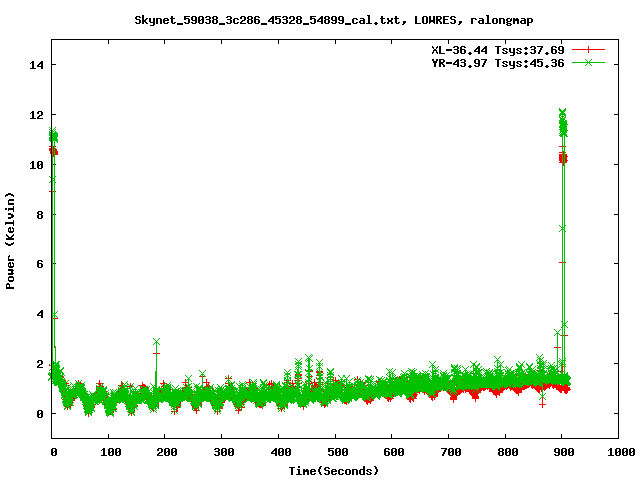The height and width of the screenshot is (480, 640).
Task: Click the x-axis tick label 900
Action: (x=564, y=452)
